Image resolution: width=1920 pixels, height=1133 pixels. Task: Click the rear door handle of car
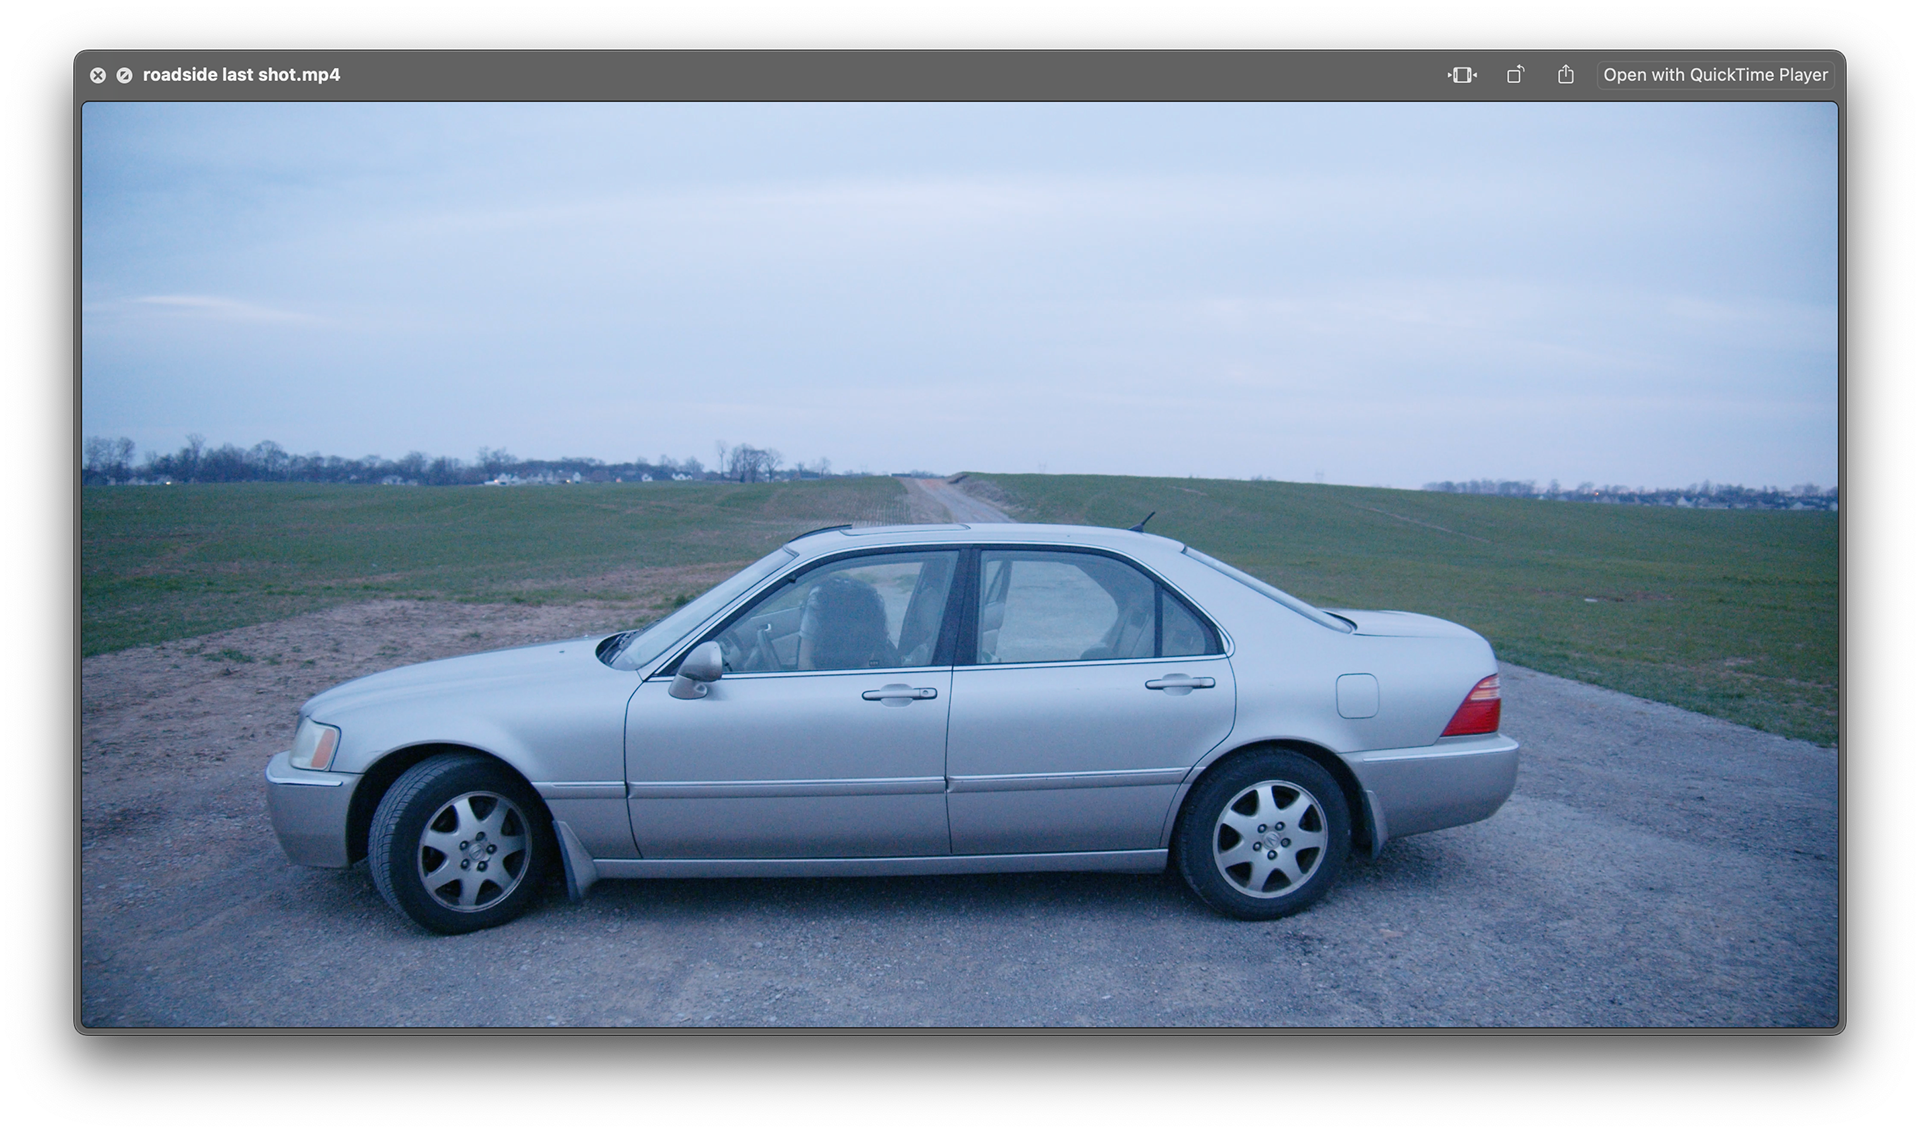coord(1180,683)
